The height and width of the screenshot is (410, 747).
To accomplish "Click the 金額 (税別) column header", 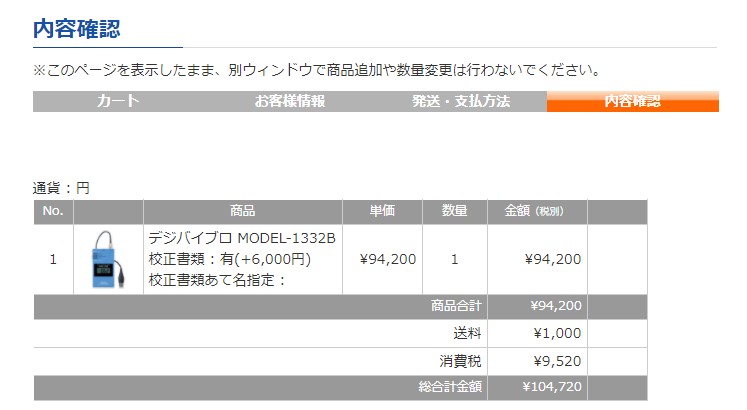I will pyautogui.click(x=537, y=211).
